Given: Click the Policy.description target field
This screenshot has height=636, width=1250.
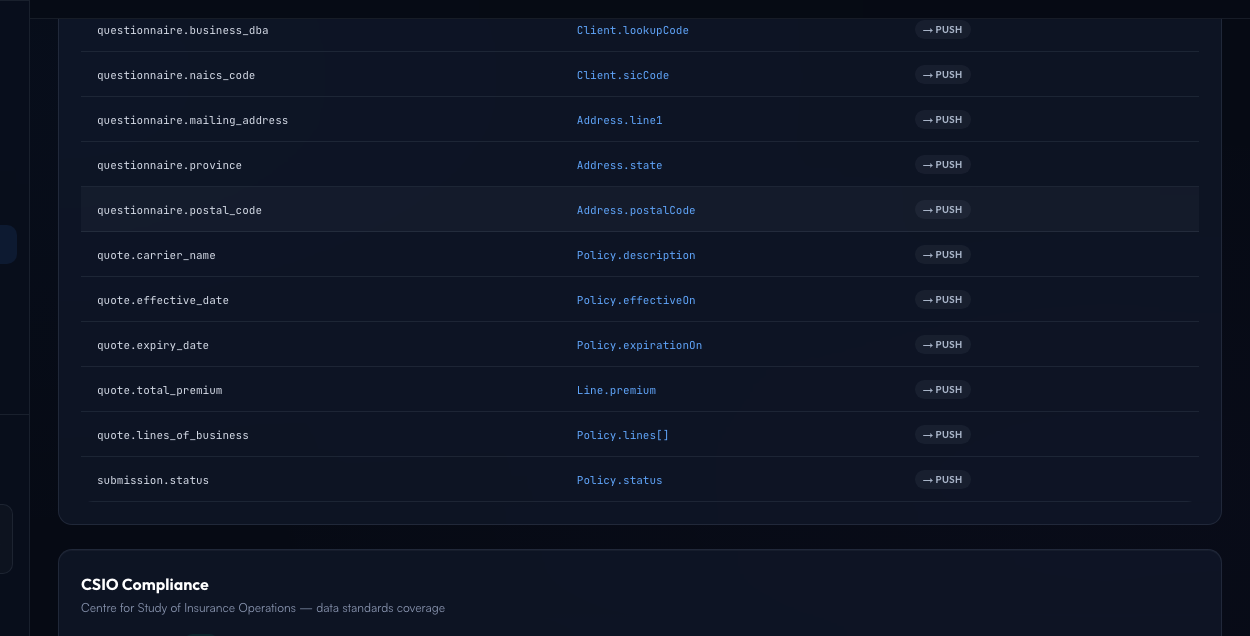Looking at the screenshot, I should pyautogui.click(x=636, y=255).
